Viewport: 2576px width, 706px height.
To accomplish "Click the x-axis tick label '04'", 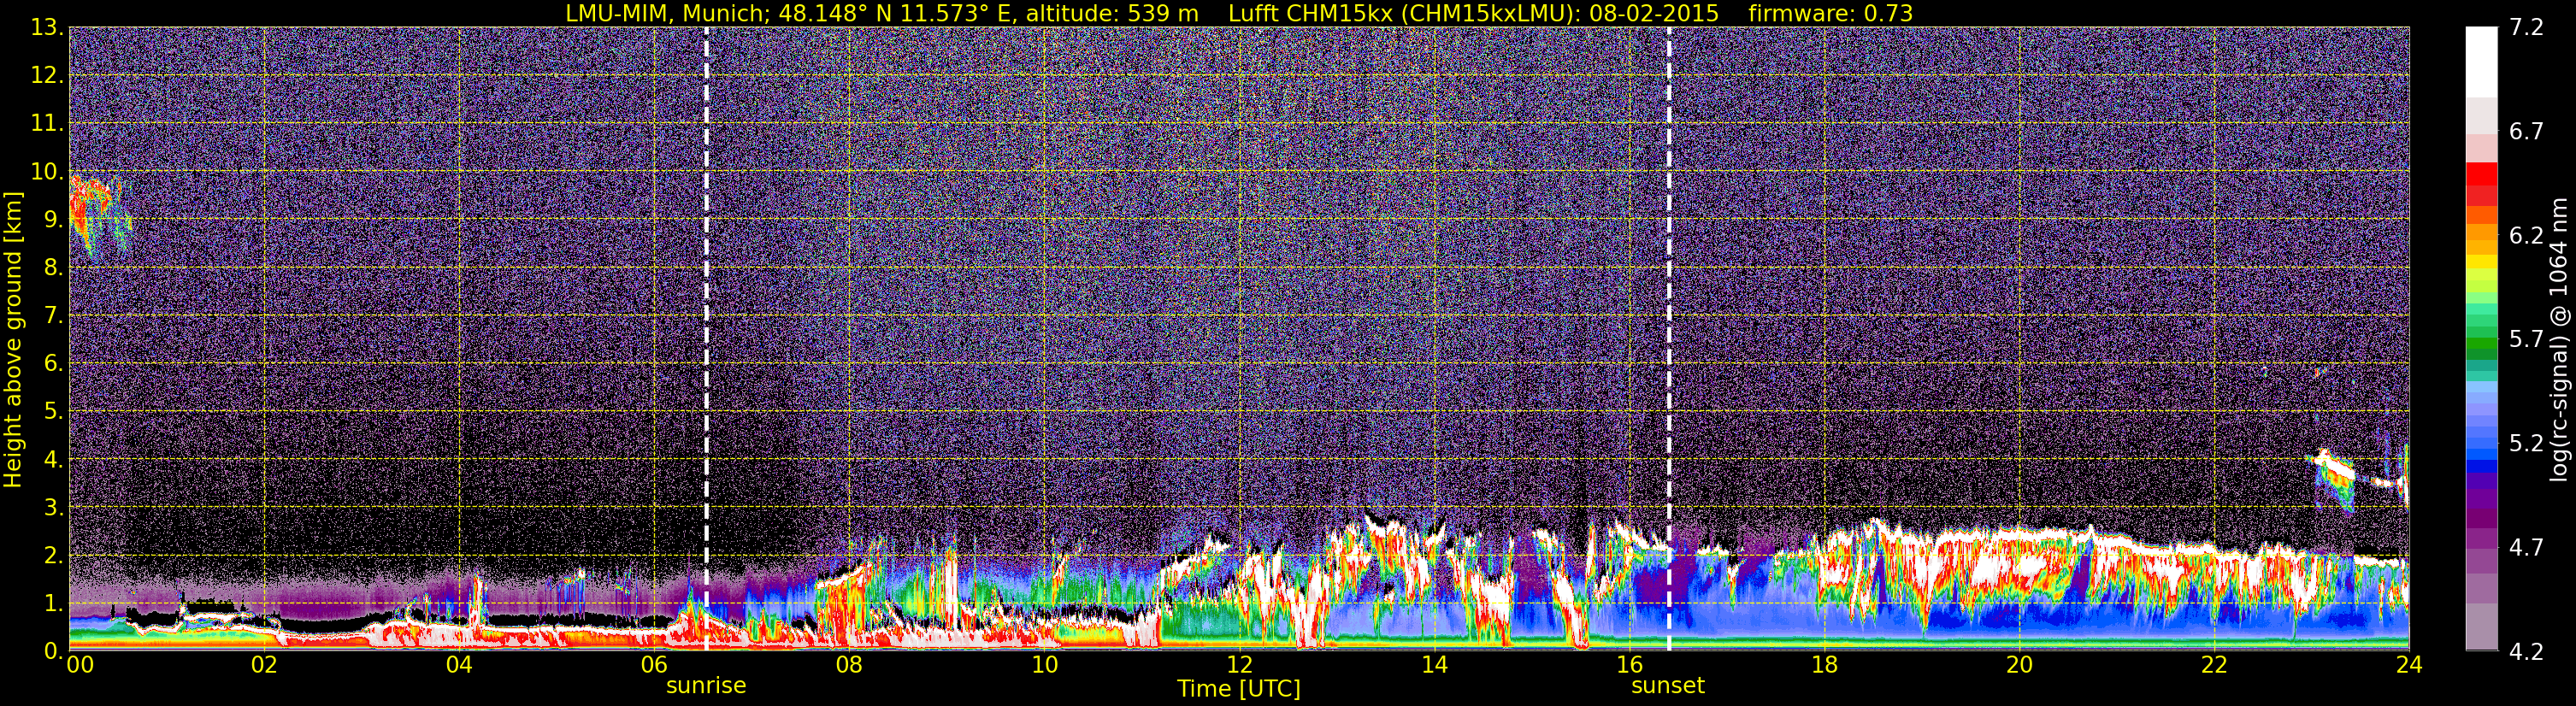I will [459, 665].
